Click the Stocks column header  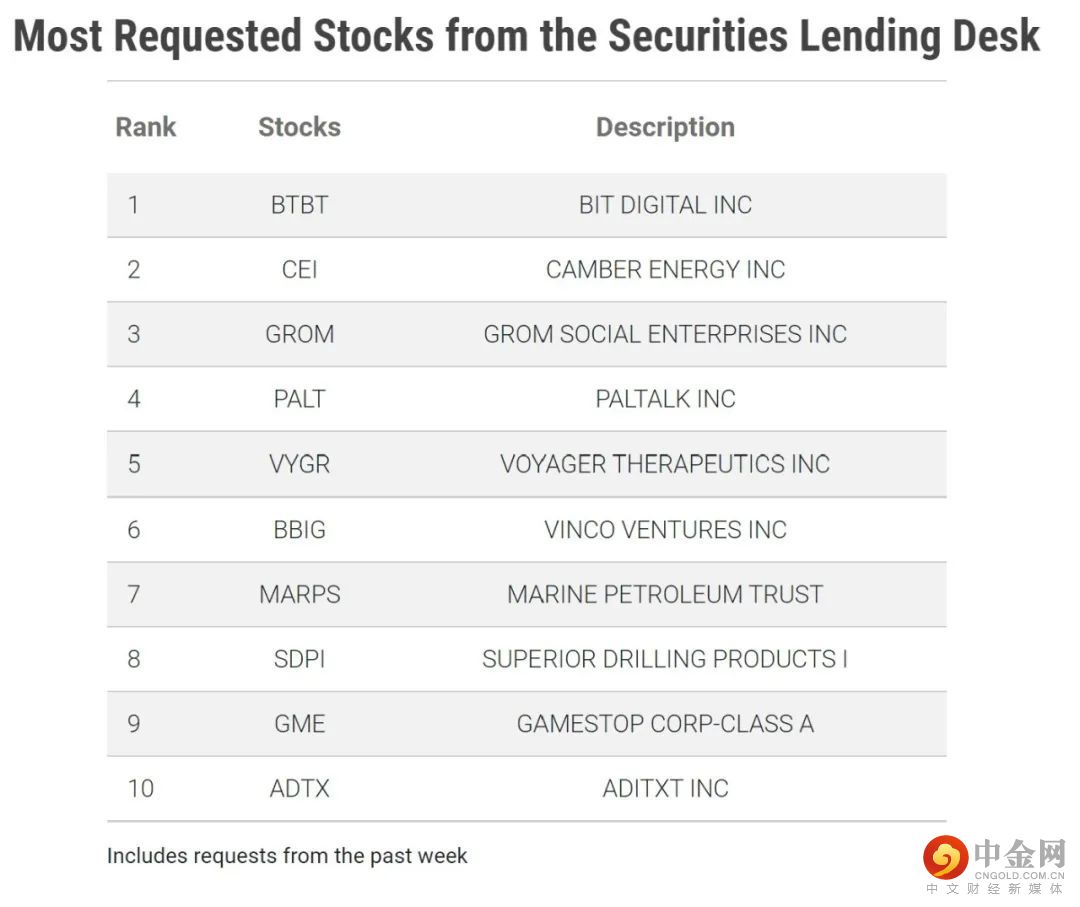(299, 127)
